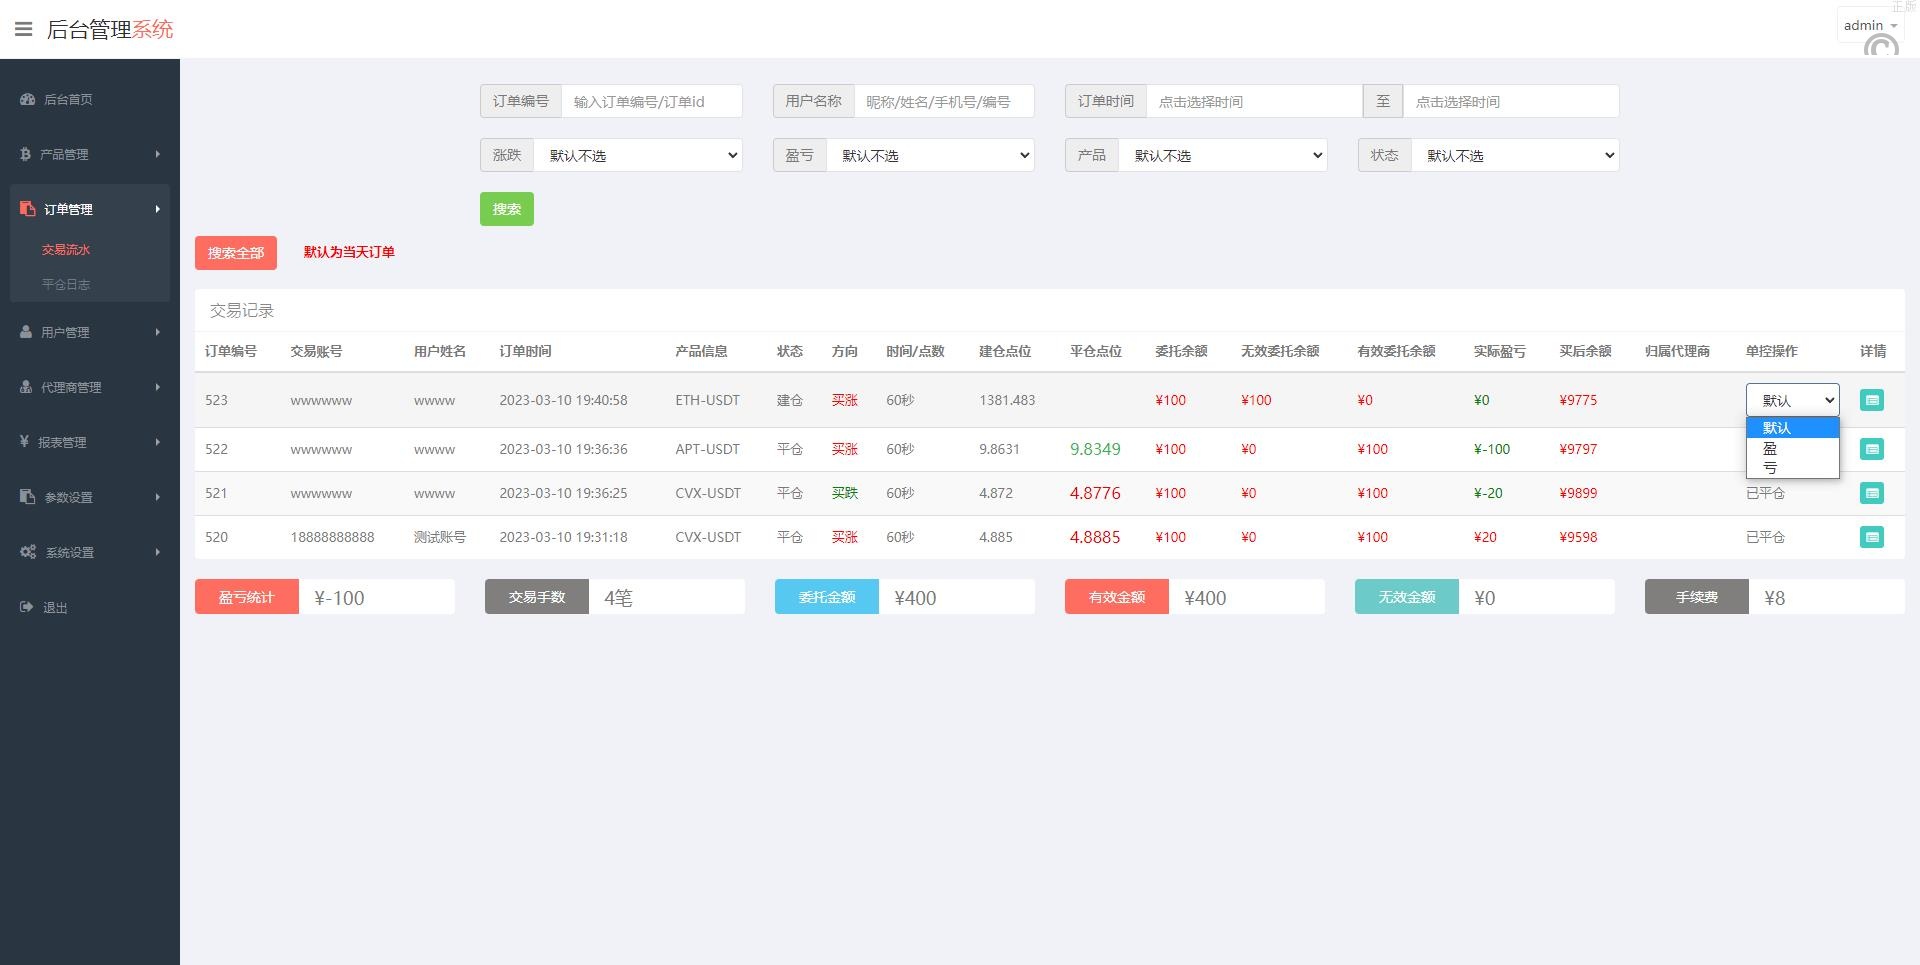Click the 后台首页 dashboard icon
Screen dimensions: 1920x965
[27, 99]
